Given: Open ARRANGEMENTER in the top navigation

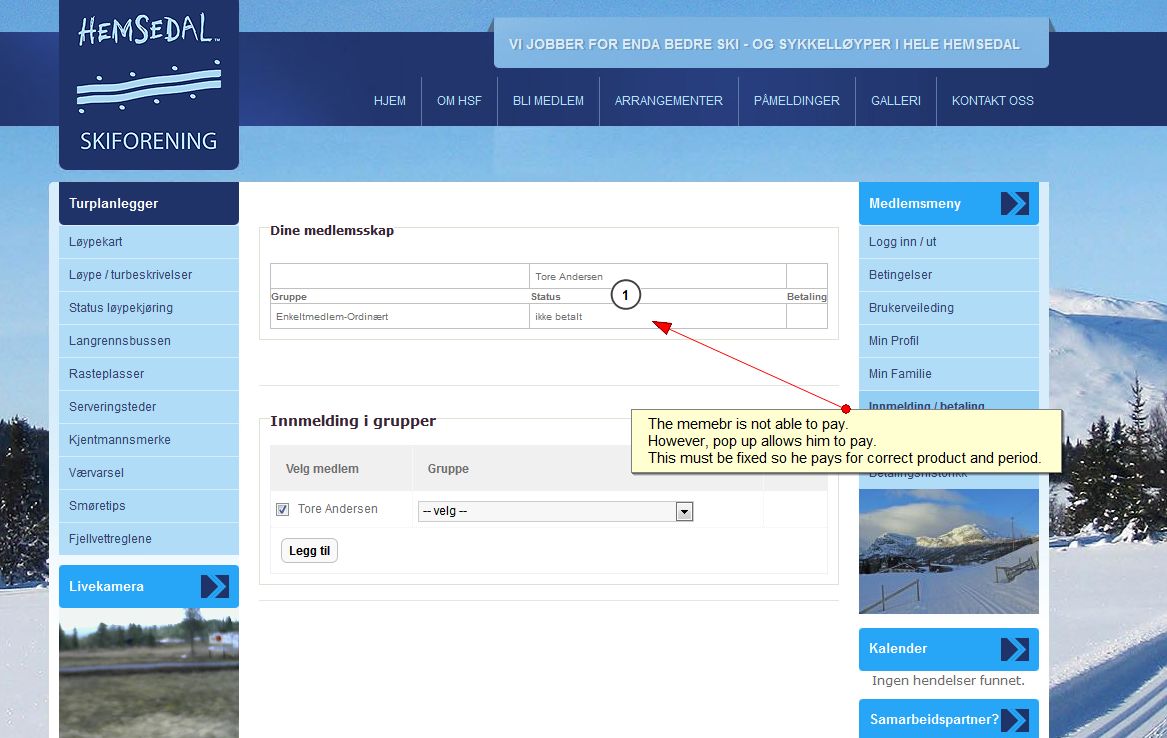Looking at the screenshot, I should [668, 100].
